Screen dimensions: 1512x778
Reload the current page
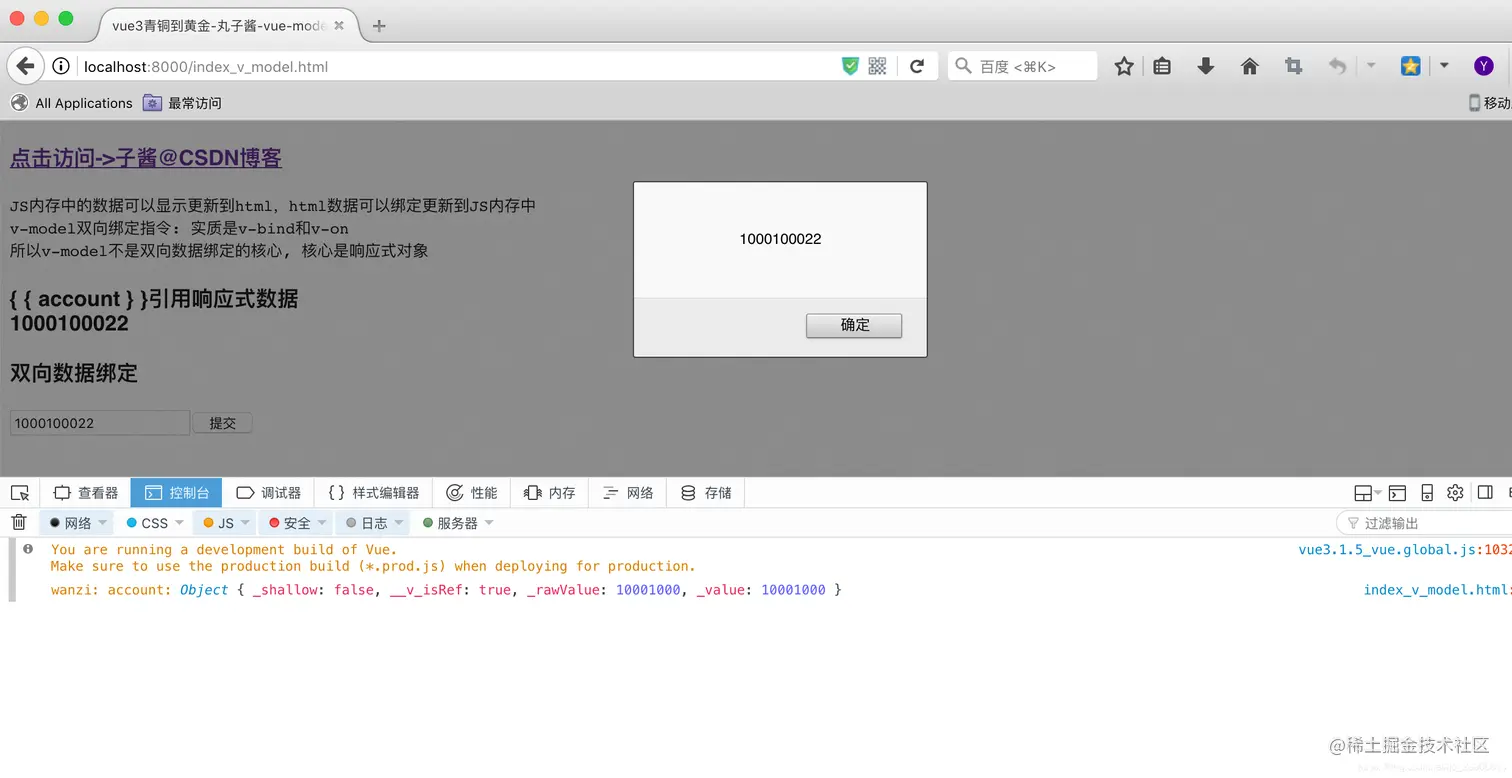tap(917, 66)
